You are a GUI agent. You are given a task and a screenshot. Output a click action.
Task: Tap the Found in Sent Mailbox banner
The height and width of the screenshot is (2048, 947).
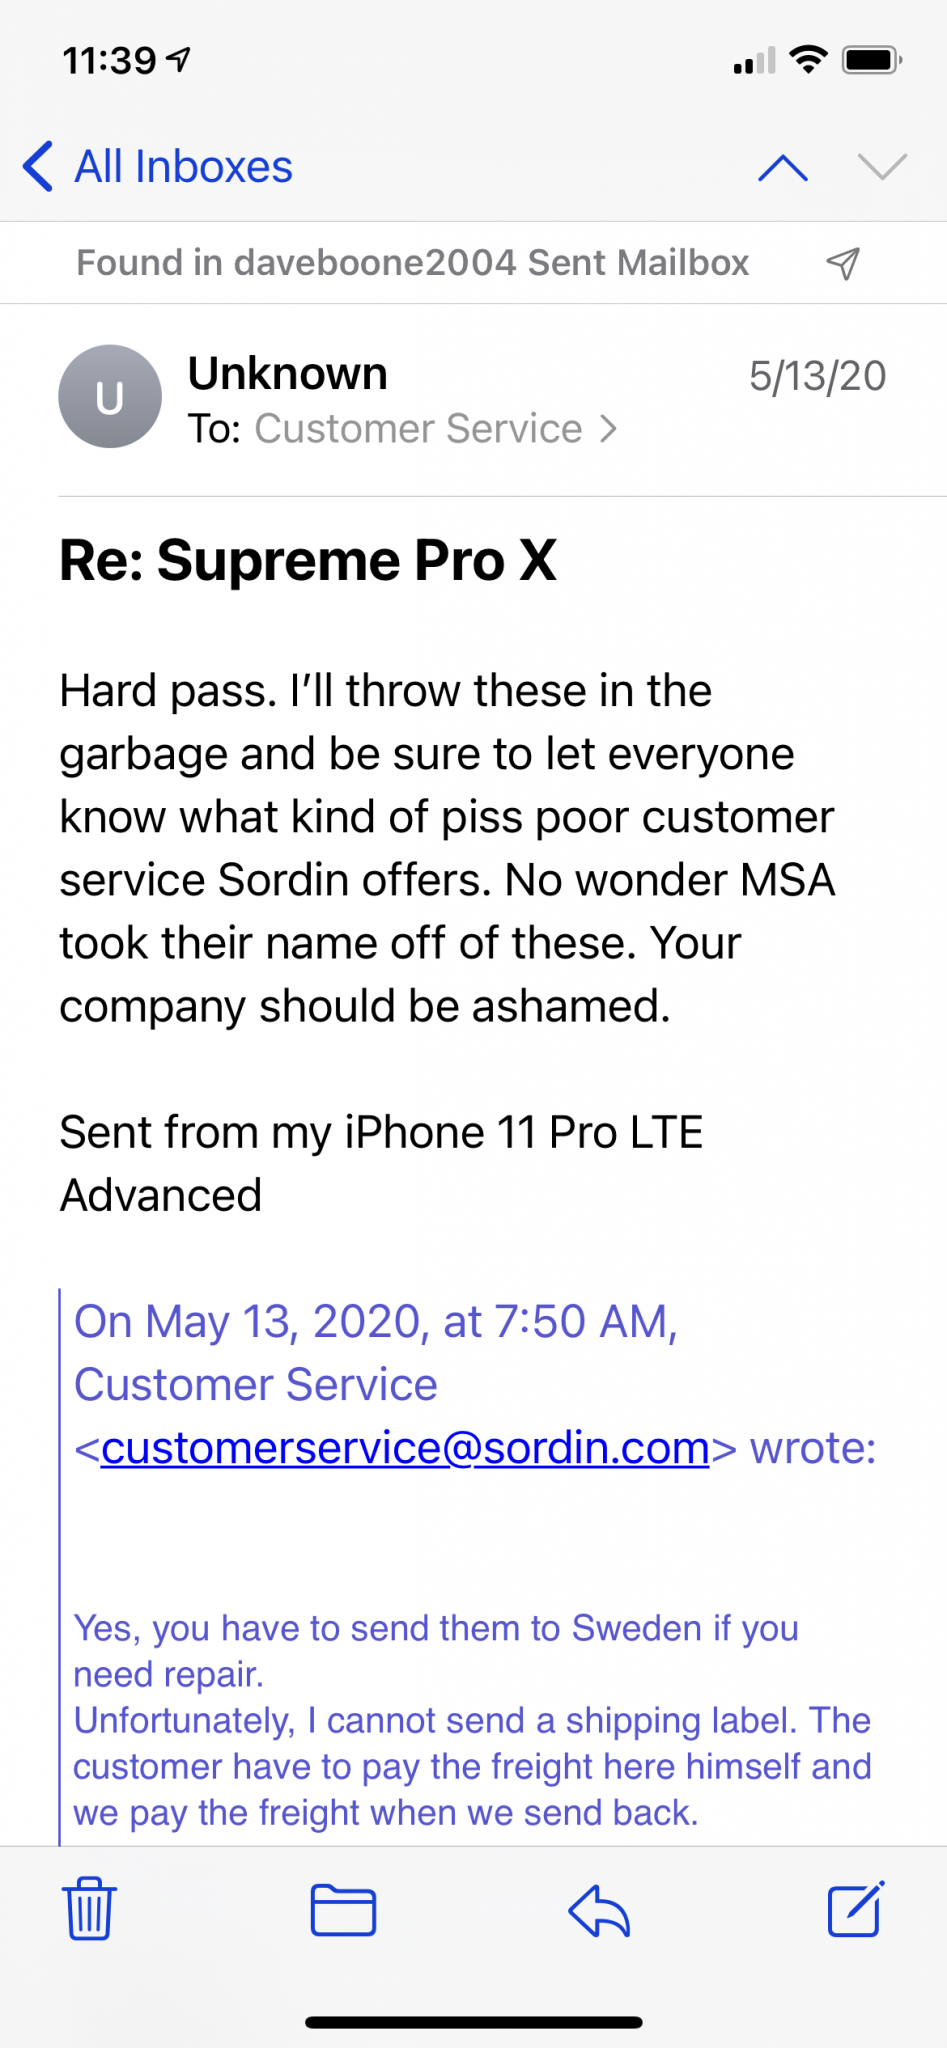click(413, 263)
